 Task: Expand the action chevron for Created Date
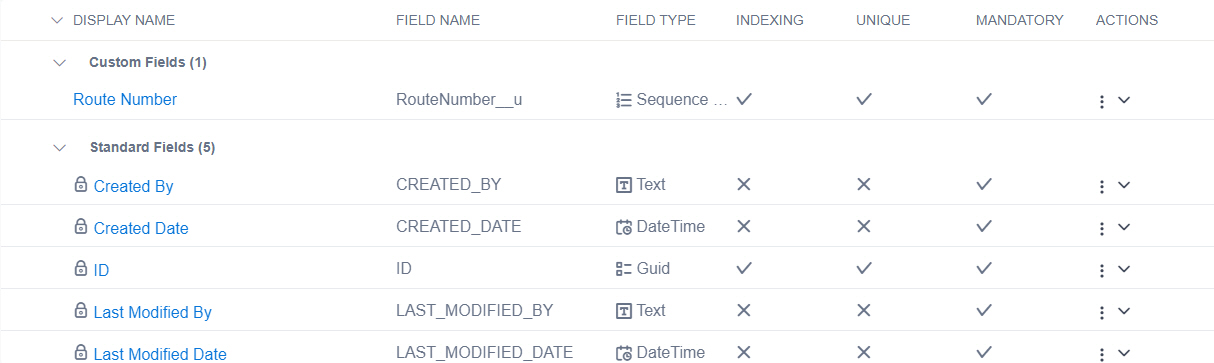pos(1124,227)
